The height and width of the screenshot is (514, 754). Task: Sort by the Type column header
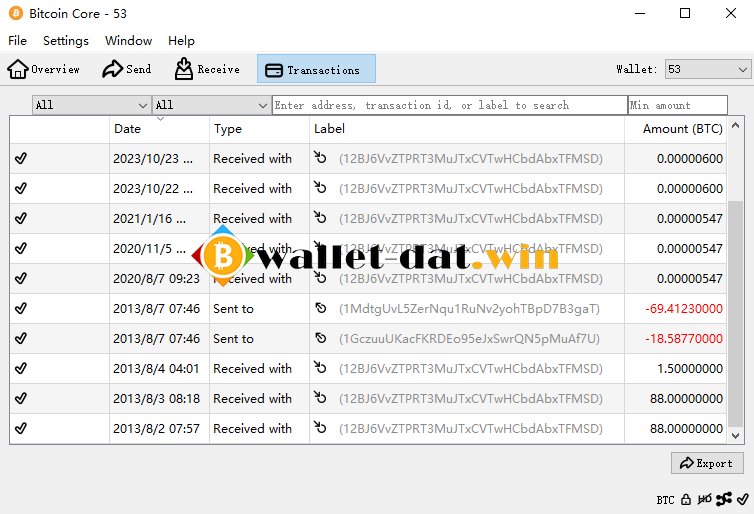point(260,129)
